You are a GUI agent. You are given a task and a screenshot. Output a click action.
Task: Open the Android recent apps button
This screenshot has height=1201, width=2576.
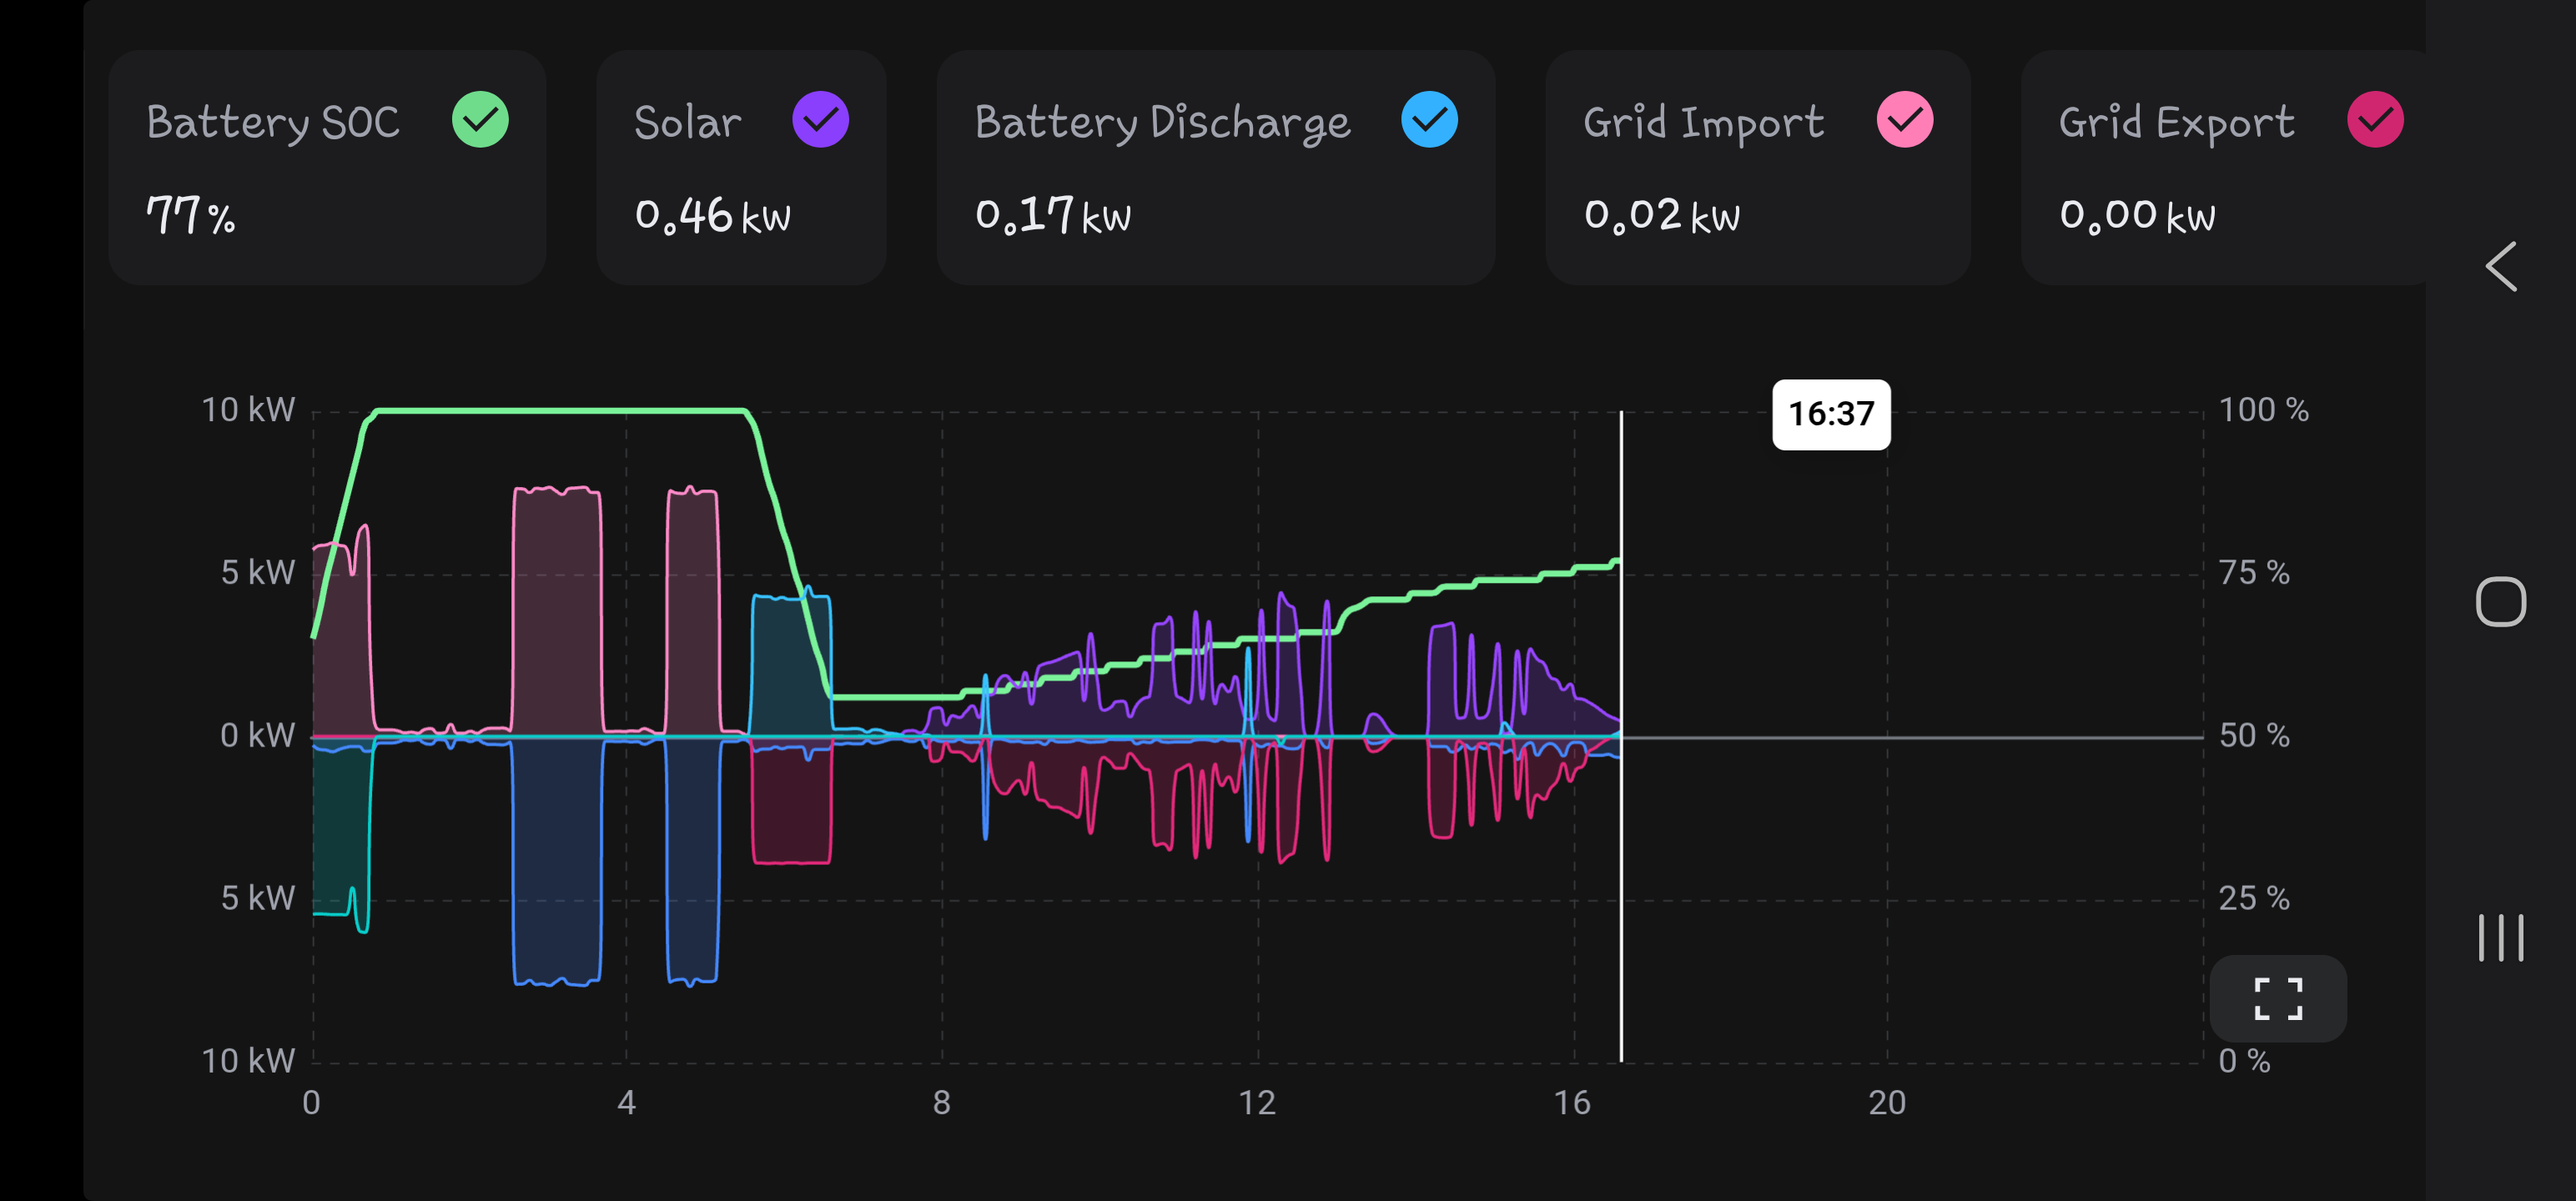(x=2500, y=937)
